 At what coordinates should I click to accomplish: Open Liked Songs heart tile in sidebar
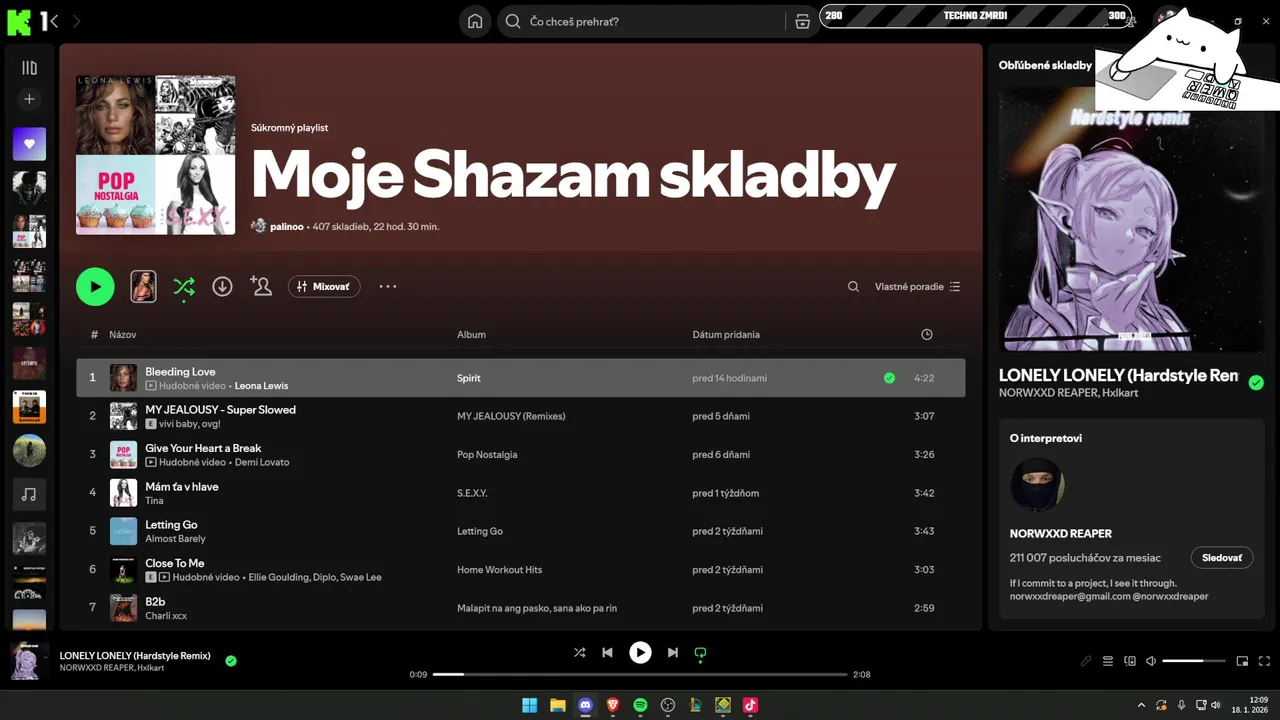[29, 144]
